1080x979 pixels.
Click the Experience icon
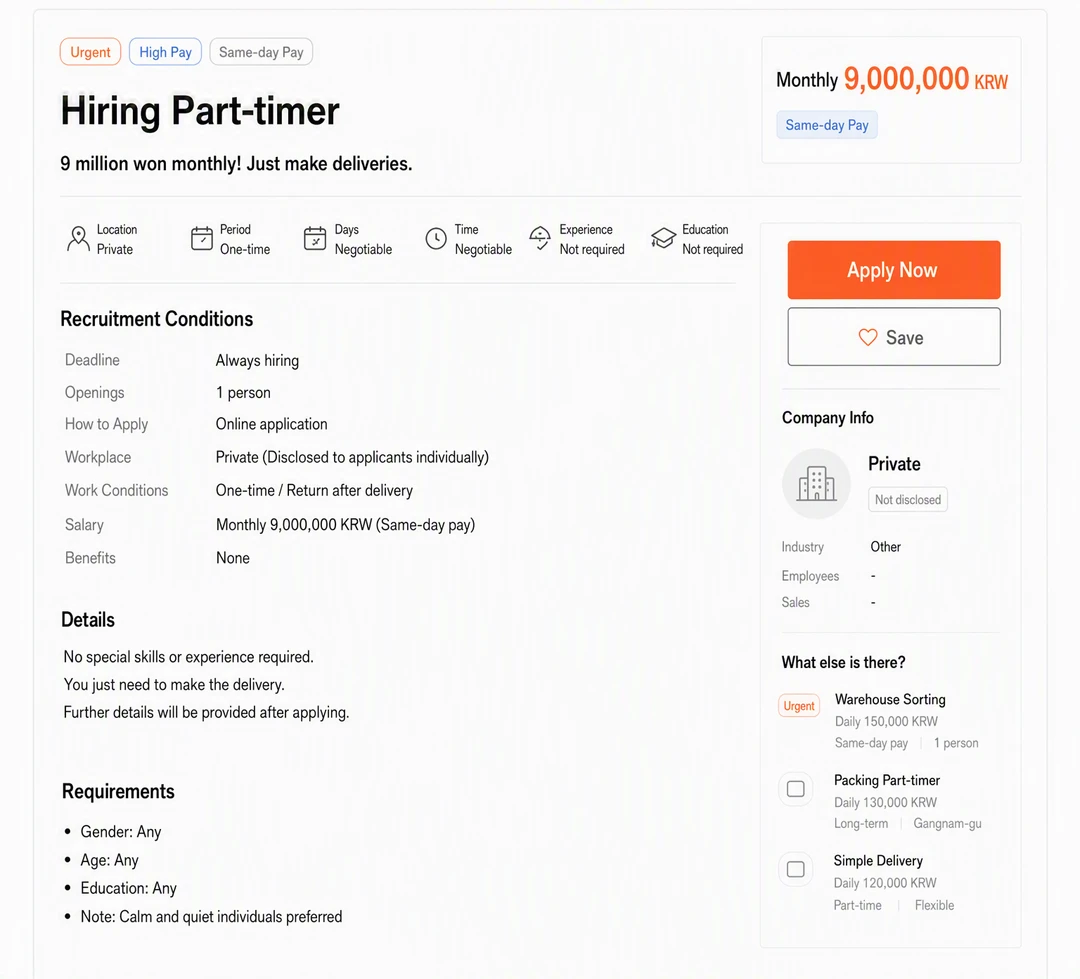click(x=540, y=238)
